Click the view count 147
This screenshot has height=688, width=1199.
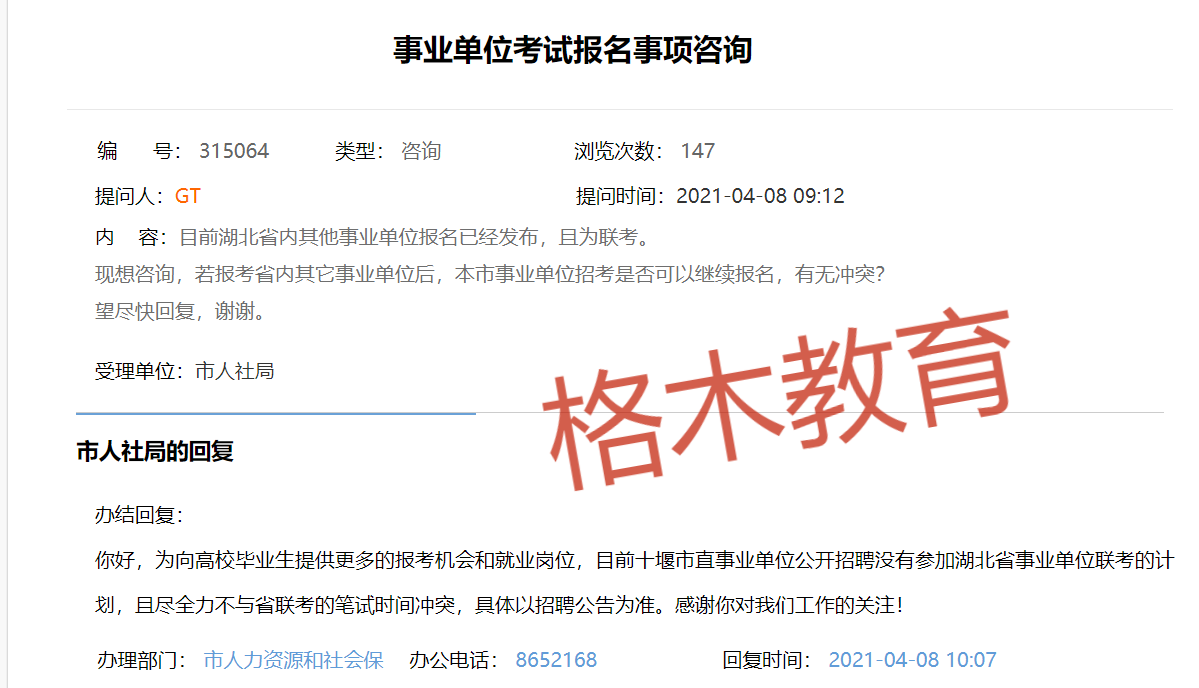(698, 151)
